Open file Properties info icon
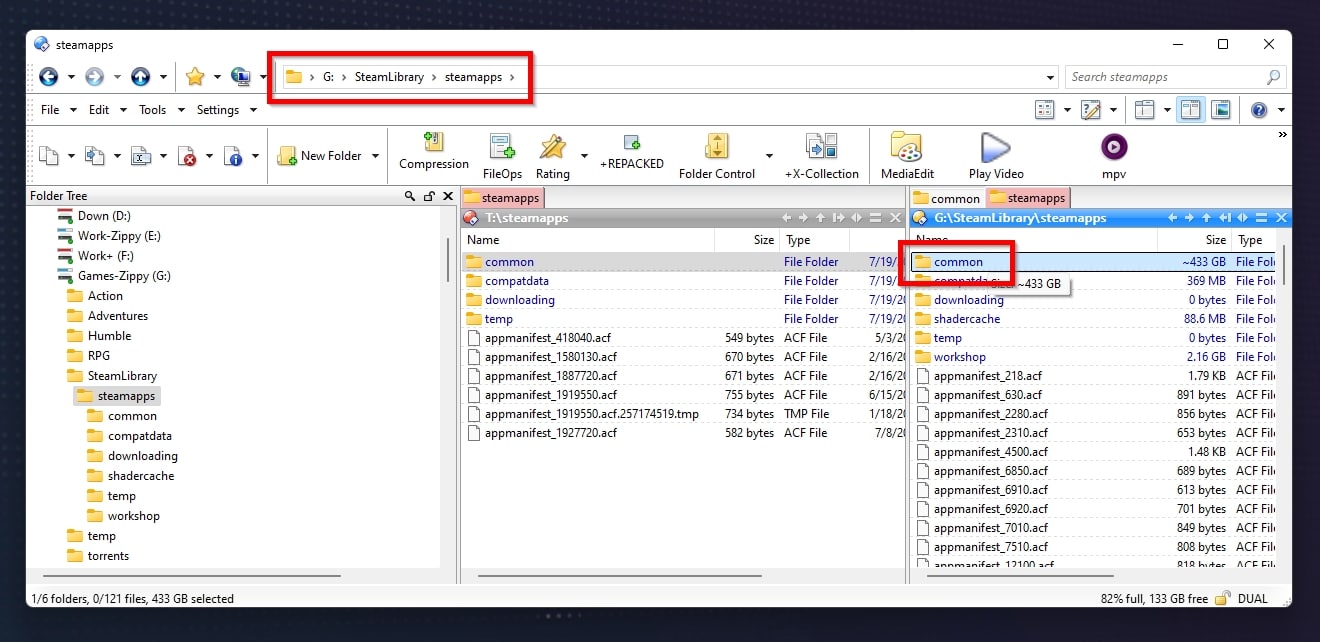 [x=233, y=155]
